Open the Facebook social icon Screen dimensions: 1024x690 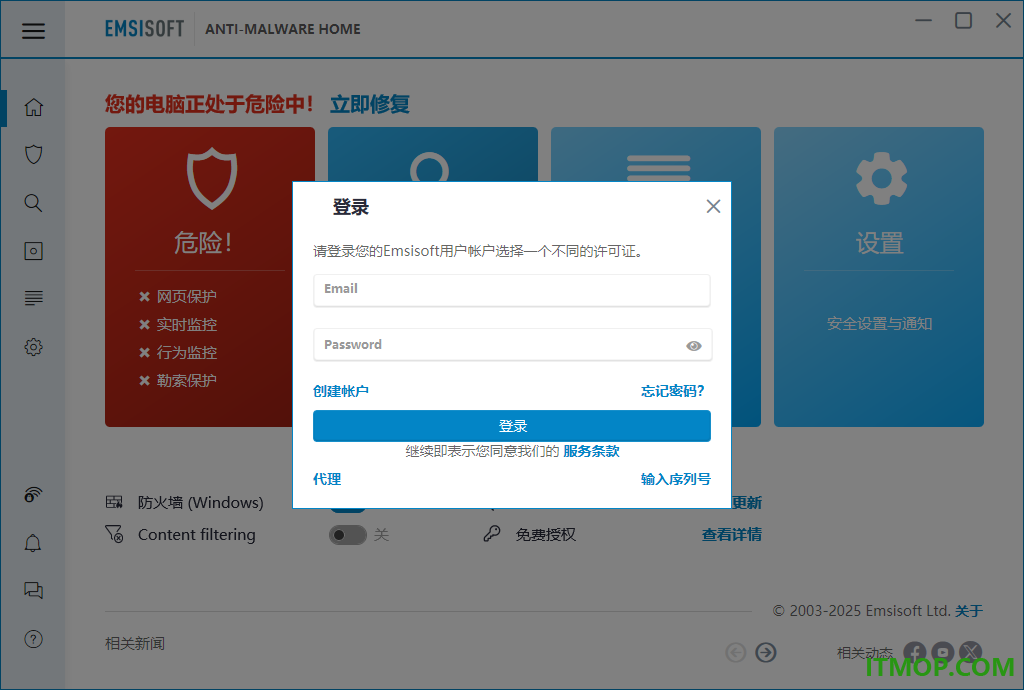coord(915,652)
